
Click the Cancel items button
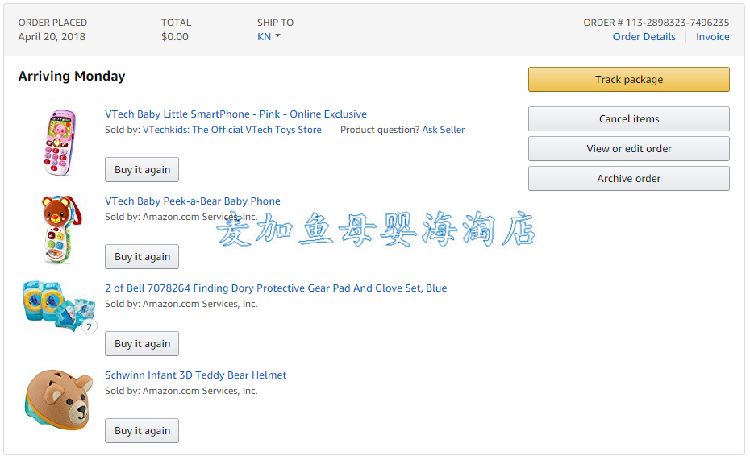pyautogui.click(x=629, y=119)
